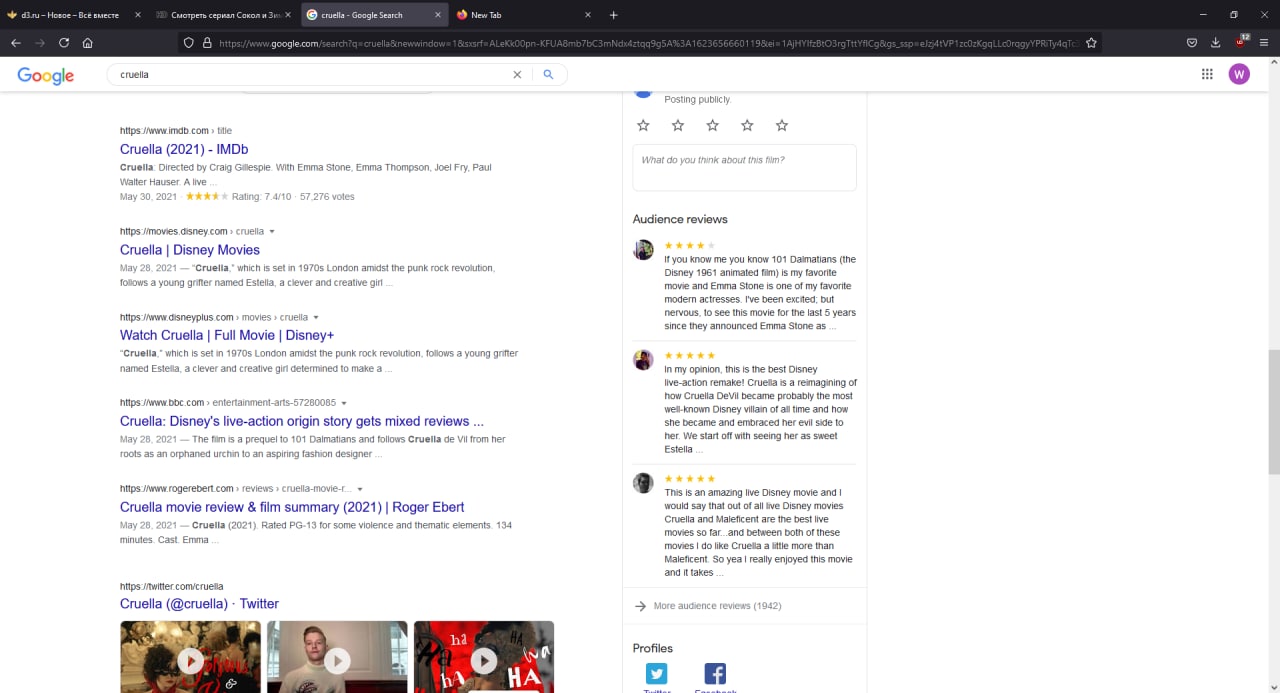
Task: Rate the film two stars
Action: coord(678,125)
